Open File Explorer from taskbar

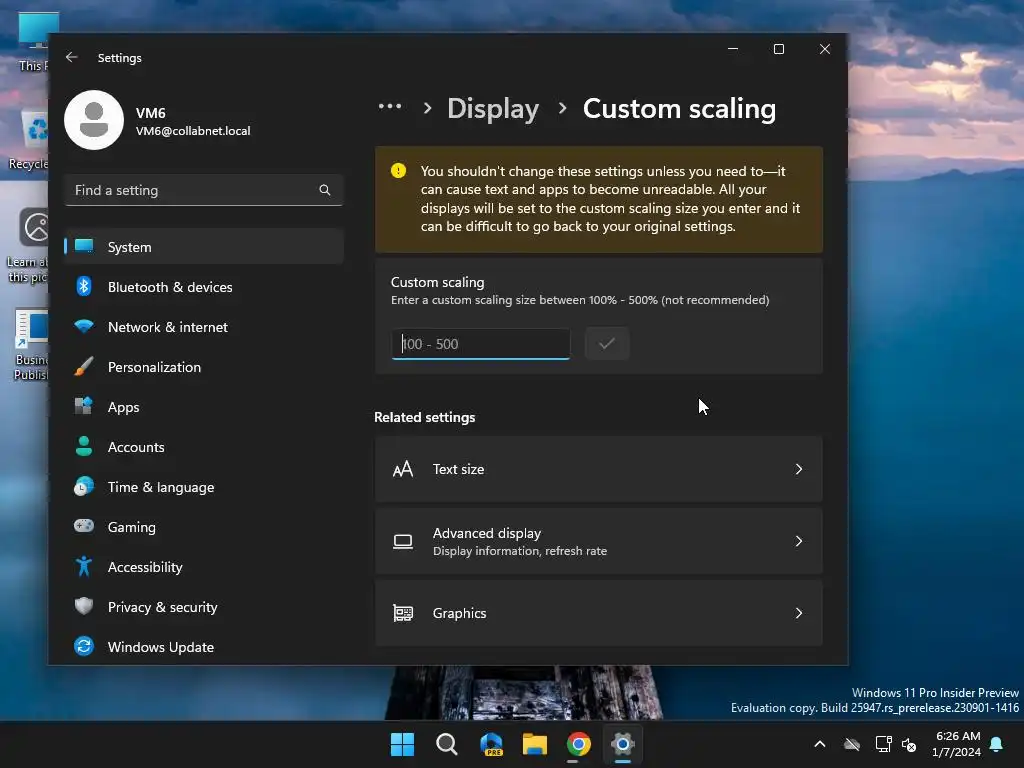point(535,744)
